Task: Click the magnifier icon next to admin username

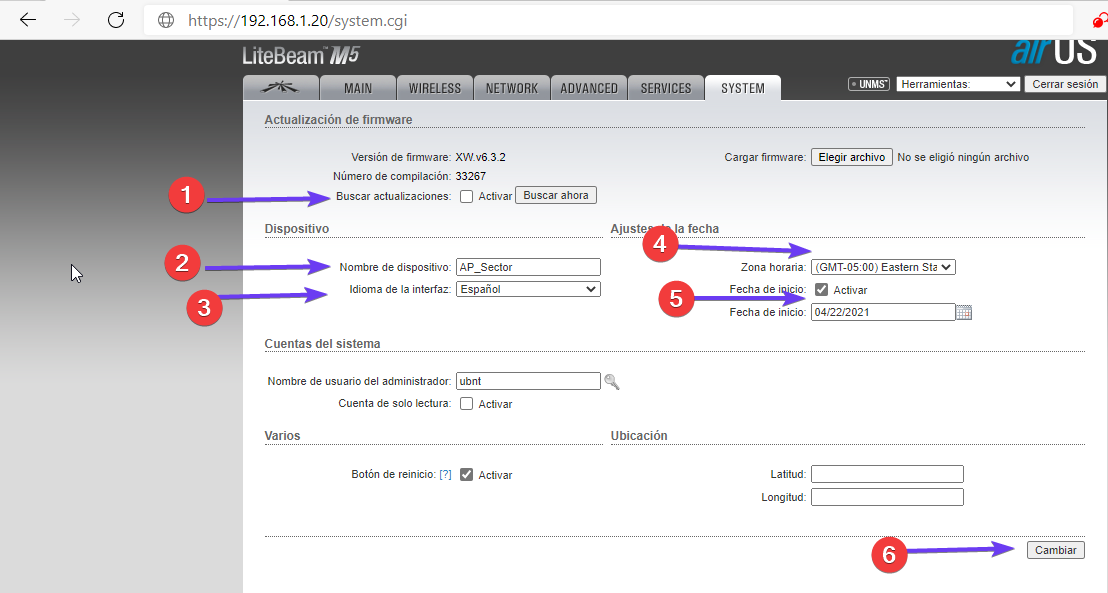Action: 612,381
